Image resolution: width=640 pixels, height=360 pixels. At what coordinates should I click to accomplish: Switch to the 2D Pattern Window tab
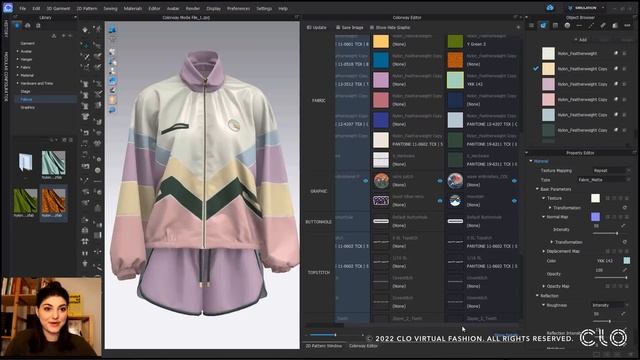click(324, 346)
